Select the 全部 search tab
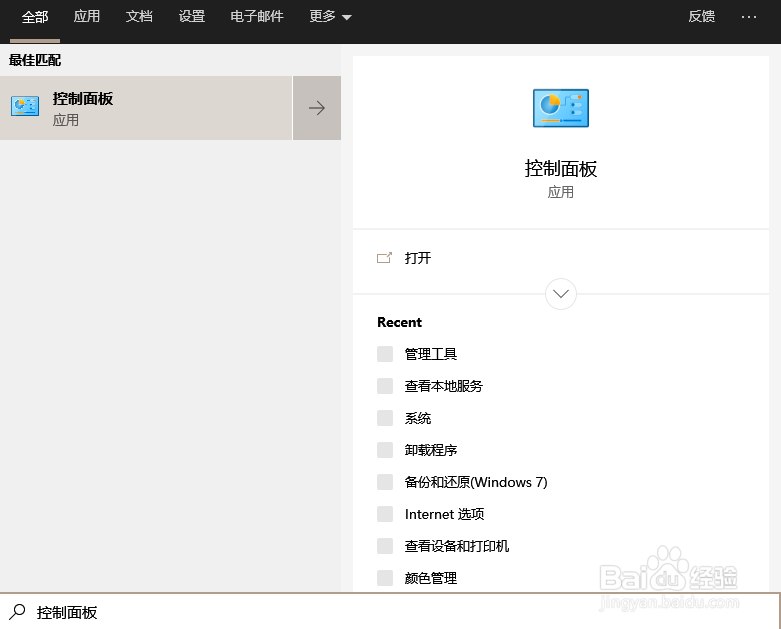 point(35,17)
